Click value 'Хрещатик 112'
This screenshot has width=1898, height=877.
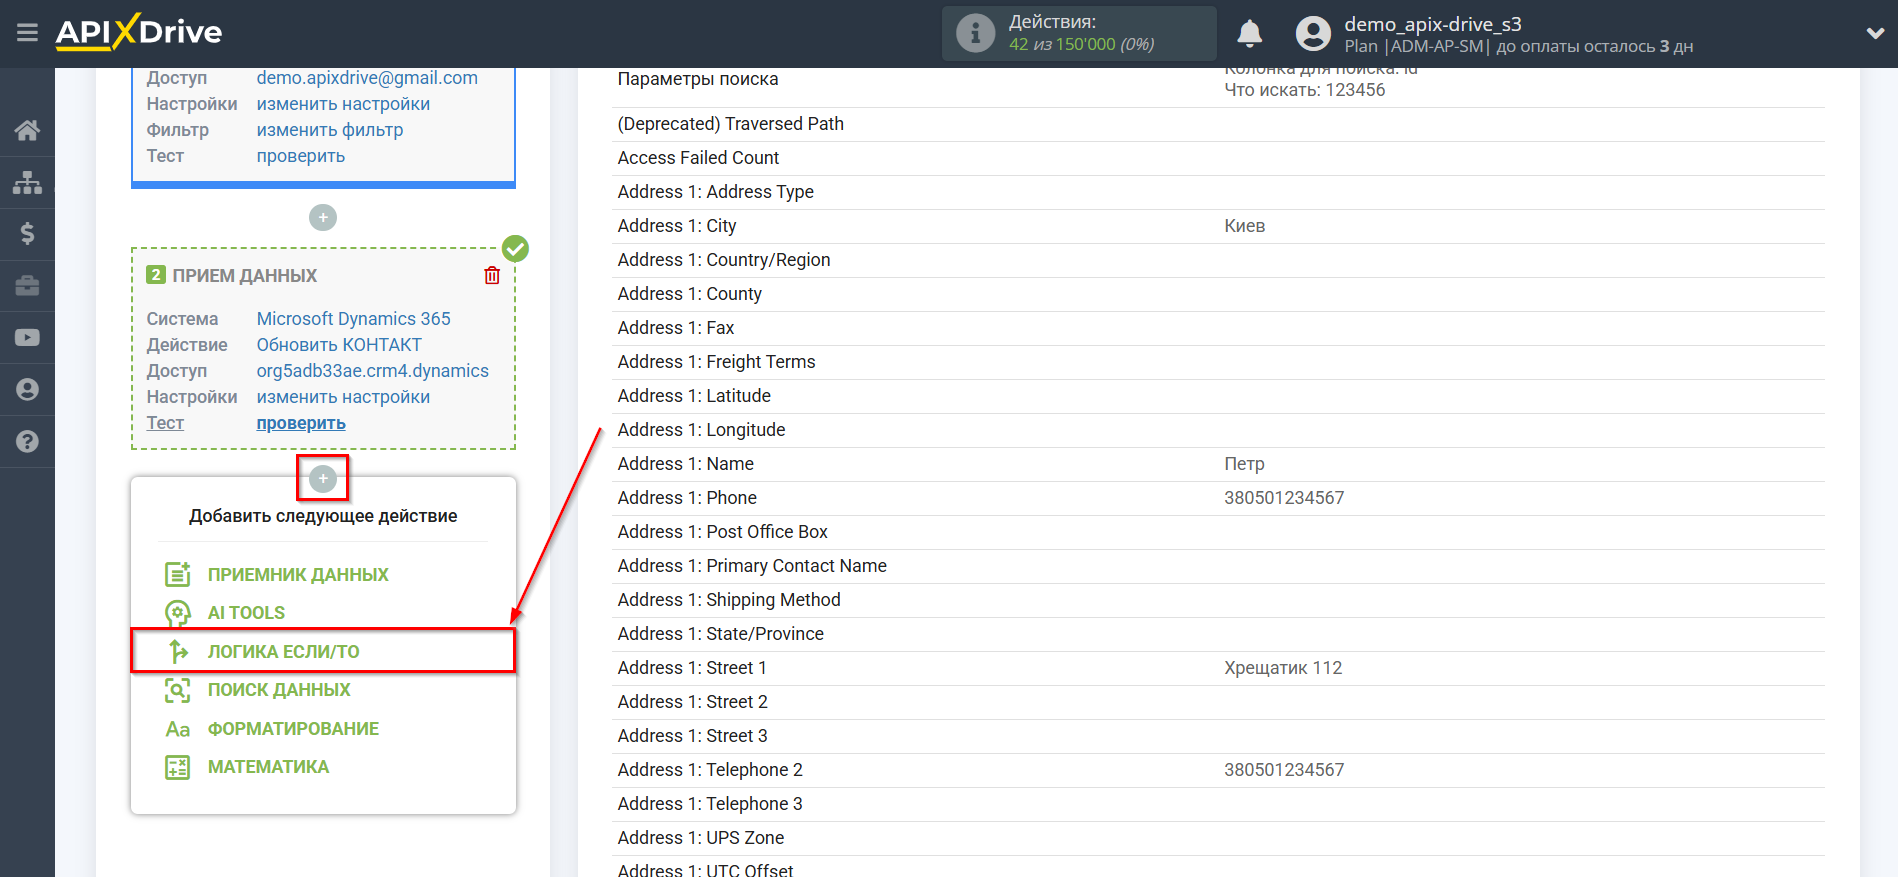(1283, 668)
